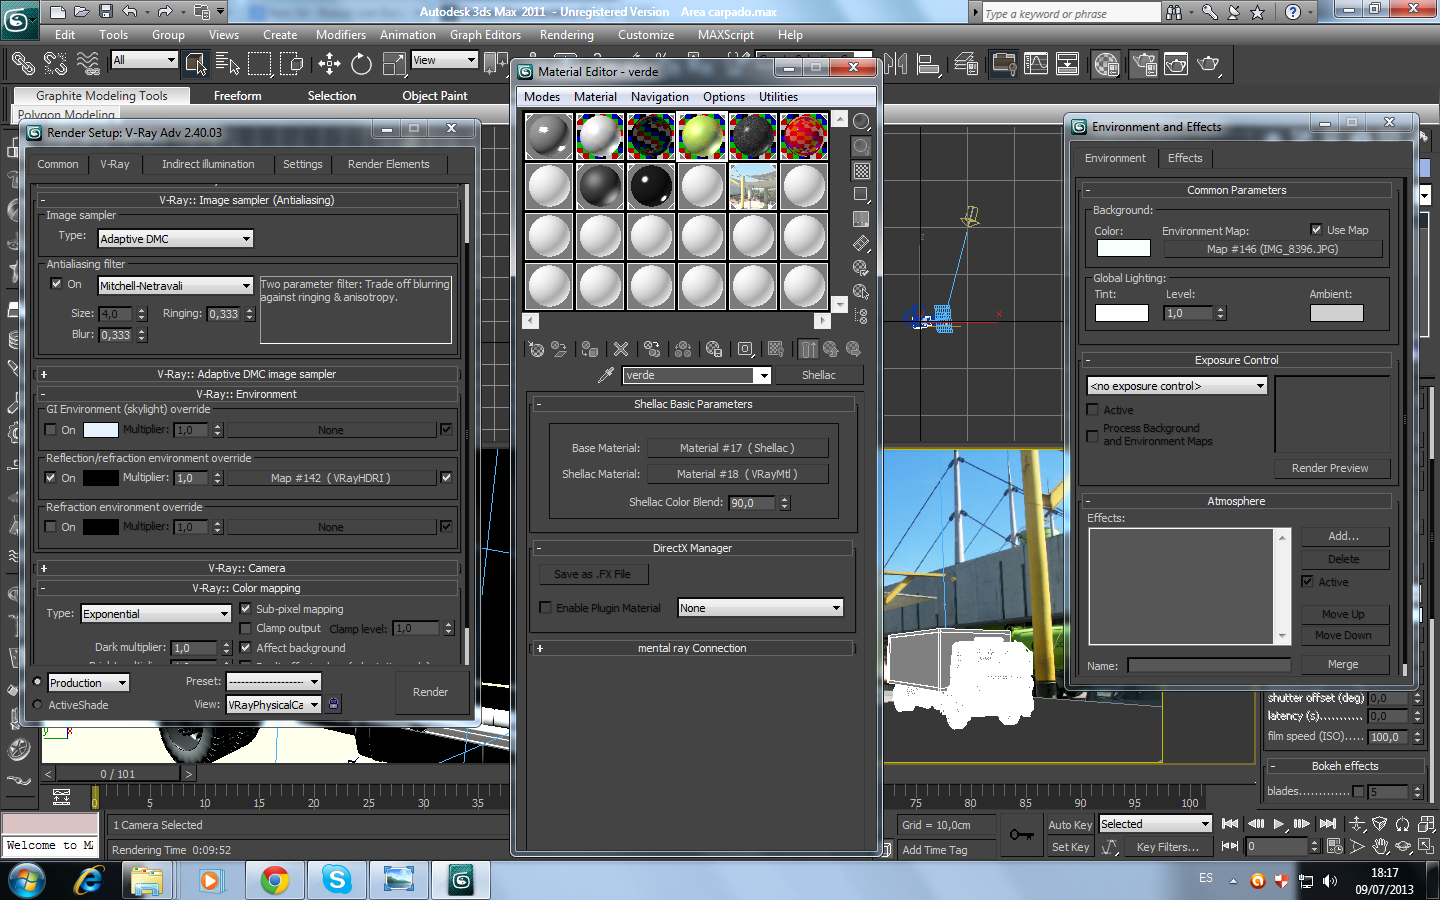Screen dimensions: 1440x900
Task: Click Put to Library icon
Action: (x=714, y=349)
